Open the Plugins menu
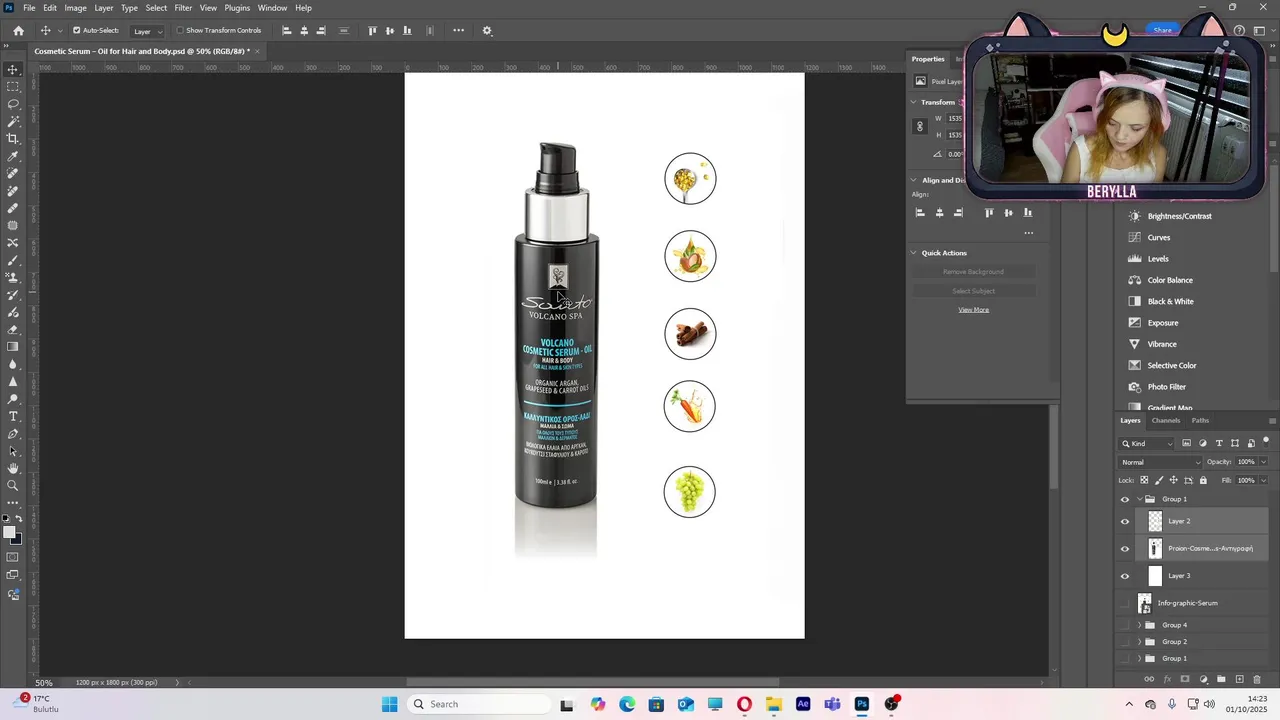The height and width of the screenshot is (720, 1280). [x=237, y=8]
